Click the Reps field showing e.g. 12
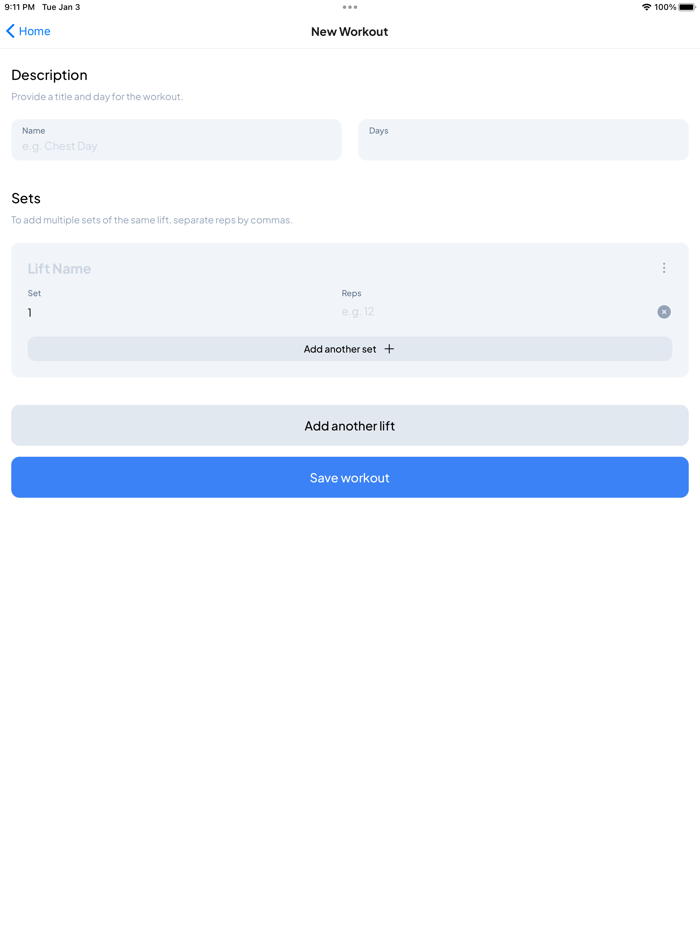 pyautogui.click(x=420, y=311)
